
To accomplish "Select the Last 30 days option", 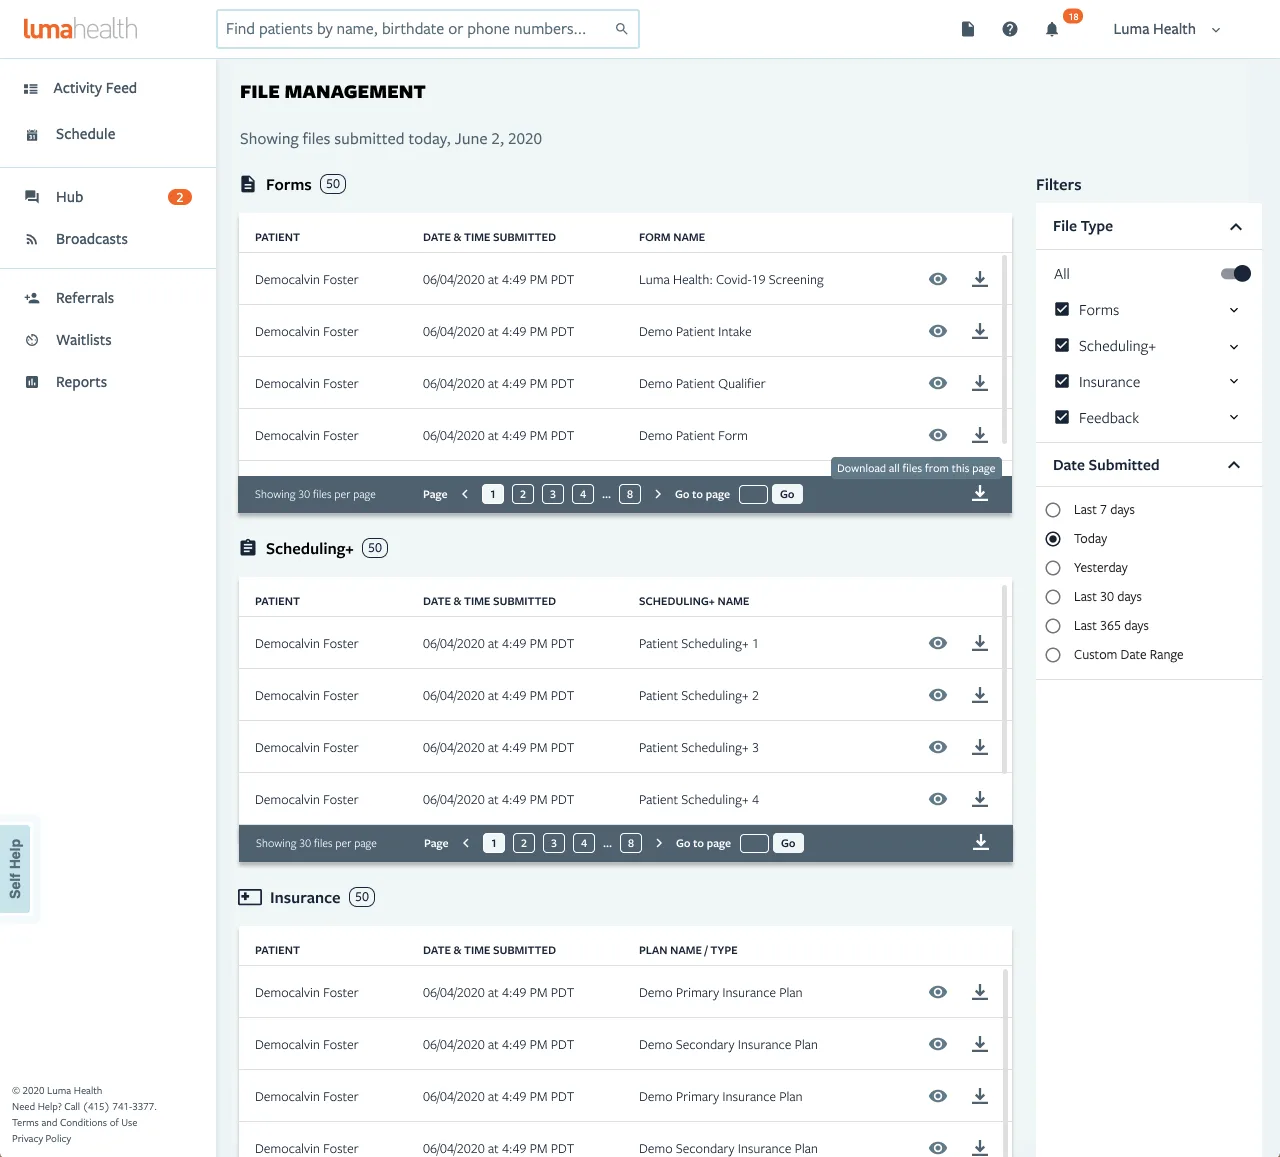I will coord(1053,597).
